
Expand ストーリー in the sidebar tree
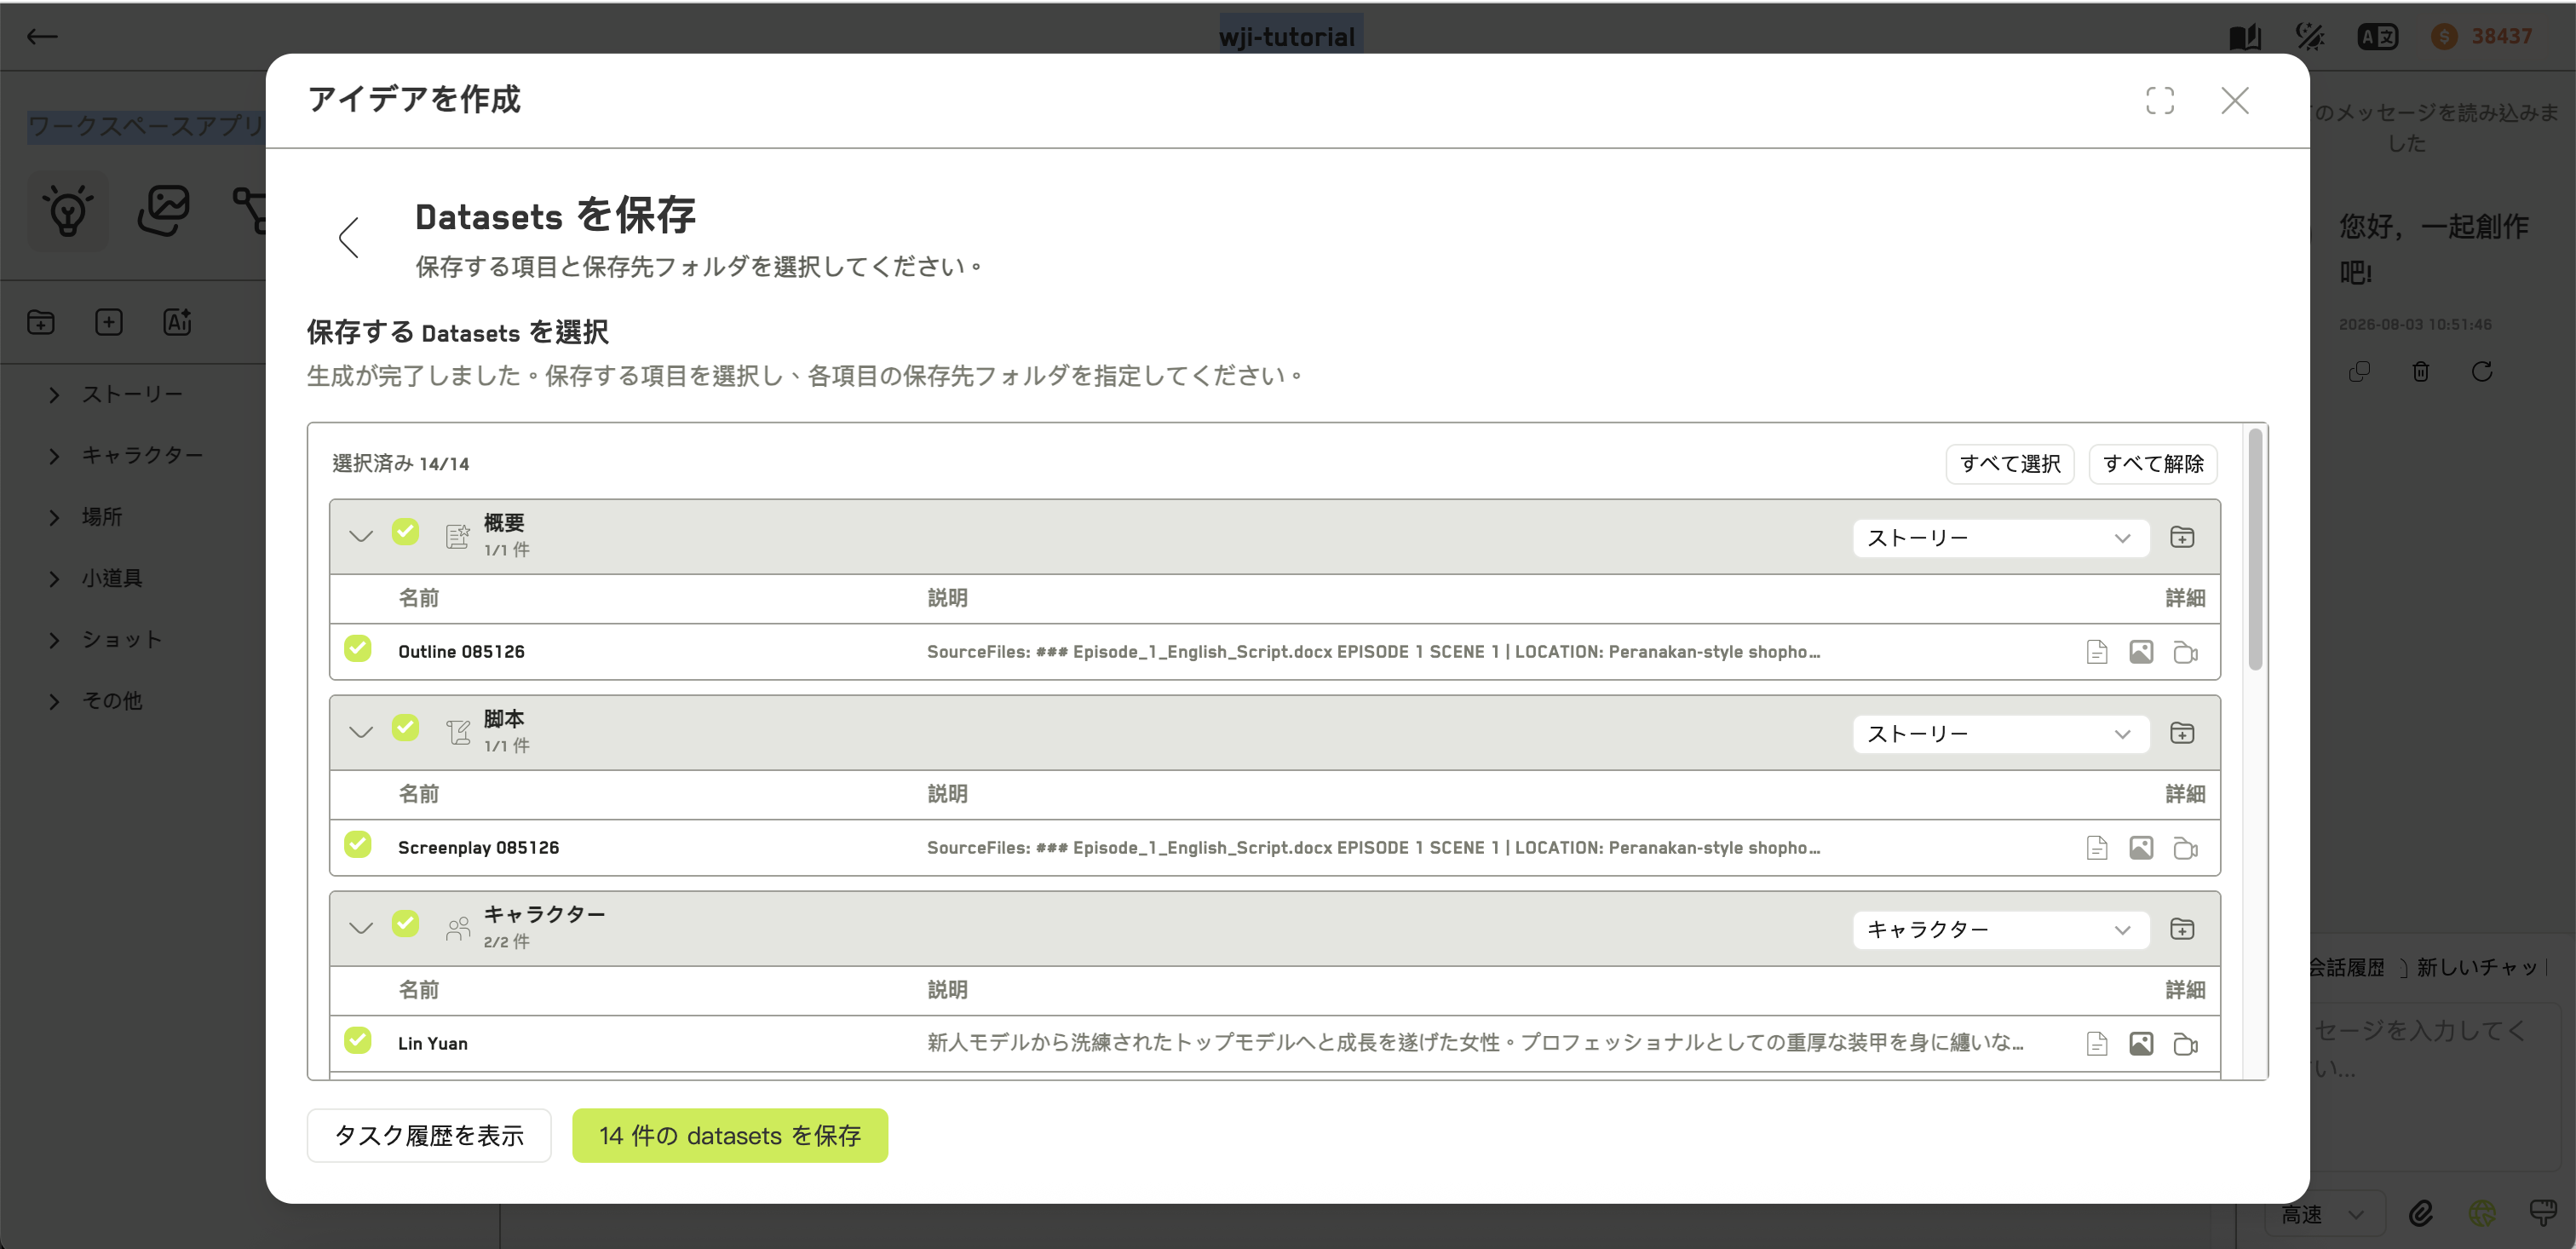pyautogui.click(x=54, y=395)
